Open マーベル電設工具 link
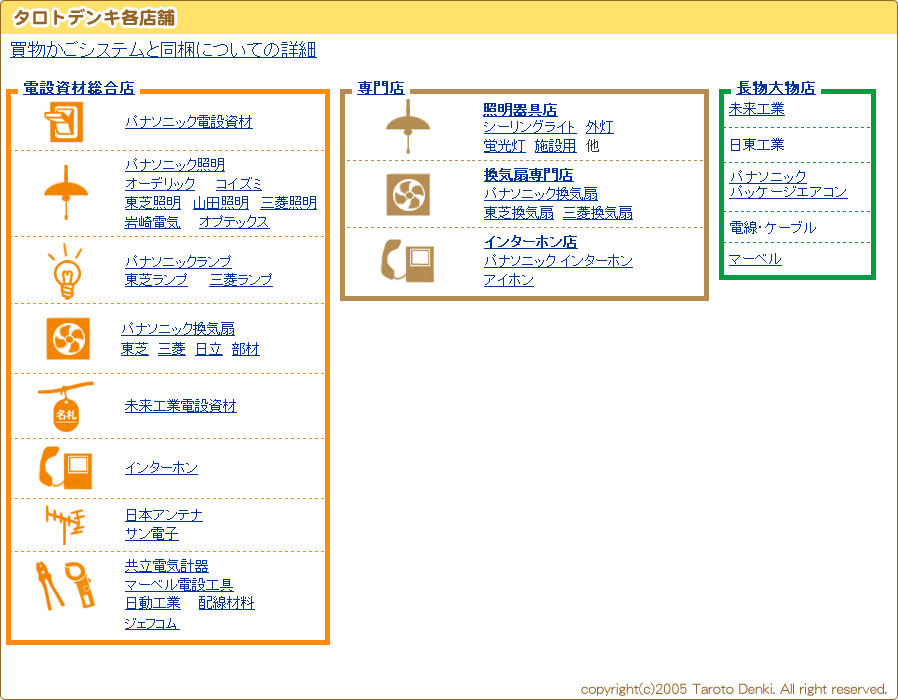The height and width of the screenshot is (700, 898). pos(179,585)
